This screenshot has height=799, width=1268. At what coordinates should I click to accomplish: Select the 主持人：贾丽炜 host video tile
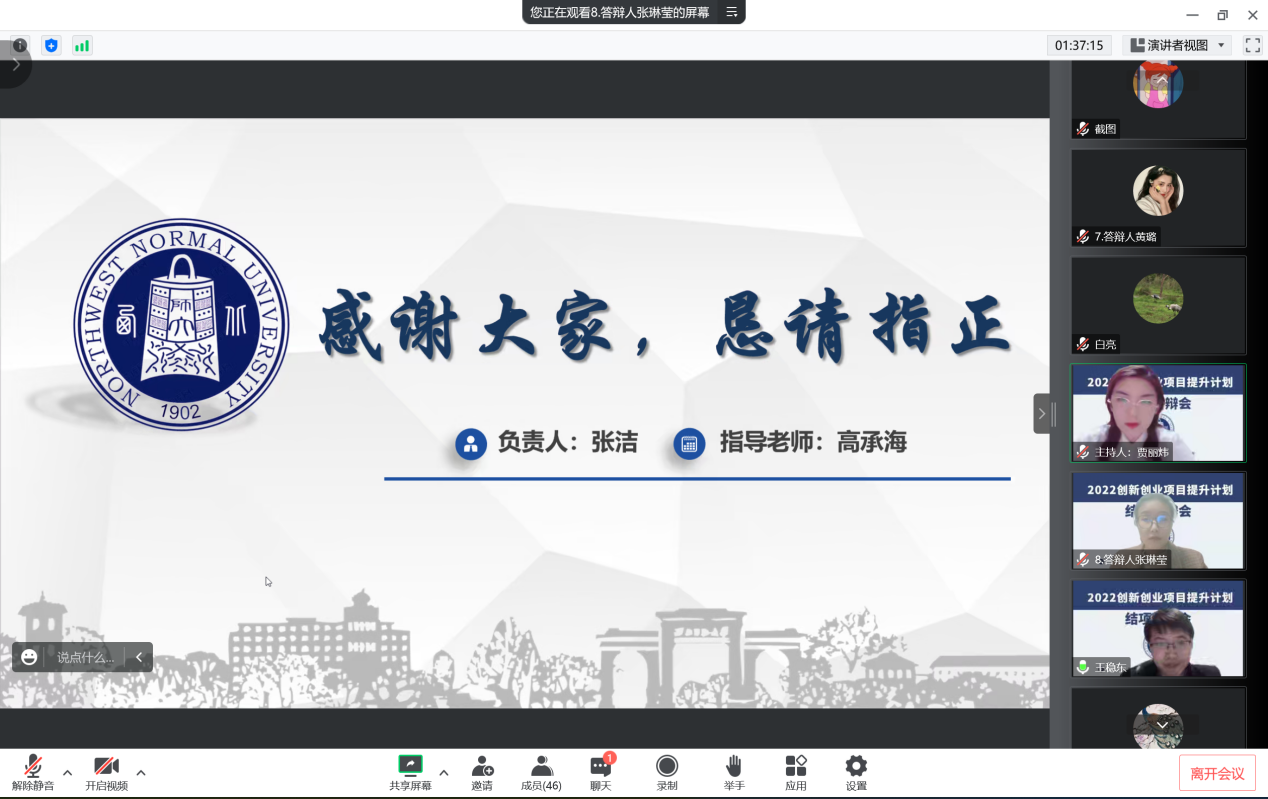1158,413
